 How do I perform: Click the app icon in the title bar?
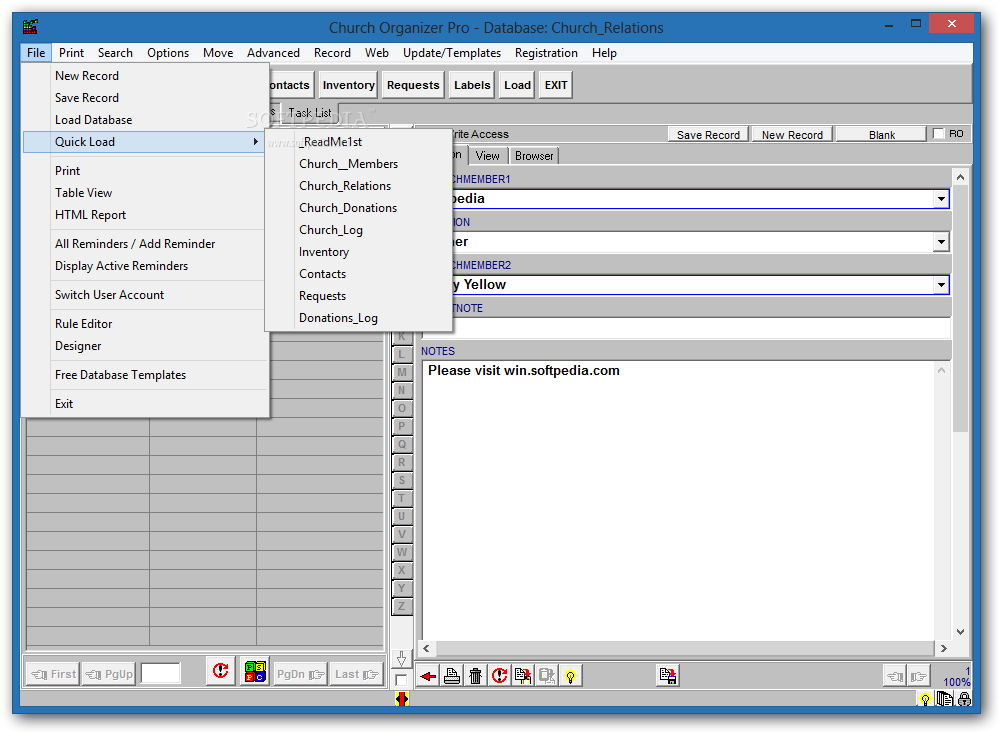click(31, 27)
